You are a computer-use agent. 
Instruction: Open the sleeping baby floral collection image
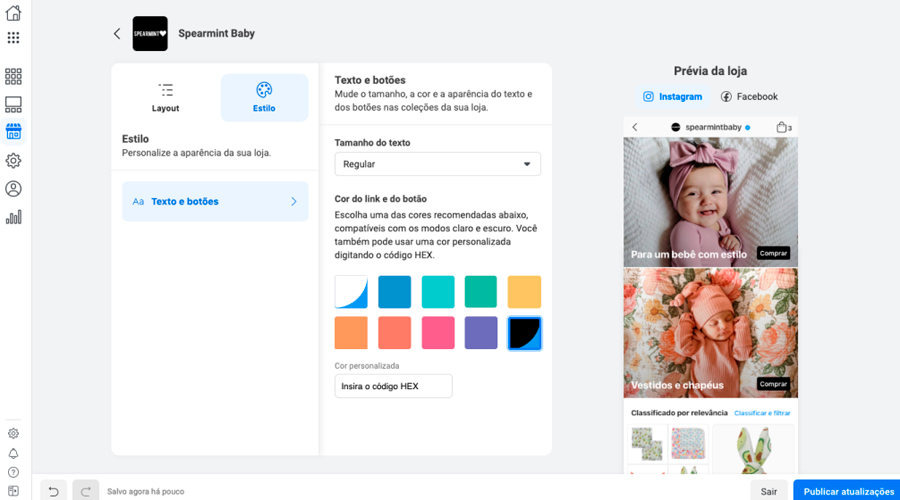coord(711,333)
